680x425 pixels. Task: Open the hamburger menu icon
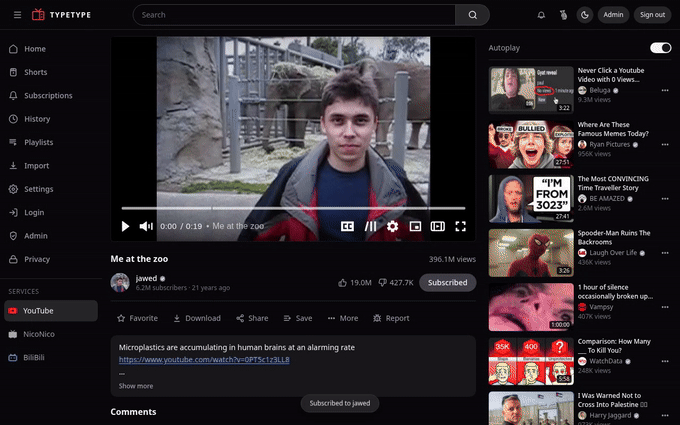pos(17,15)
